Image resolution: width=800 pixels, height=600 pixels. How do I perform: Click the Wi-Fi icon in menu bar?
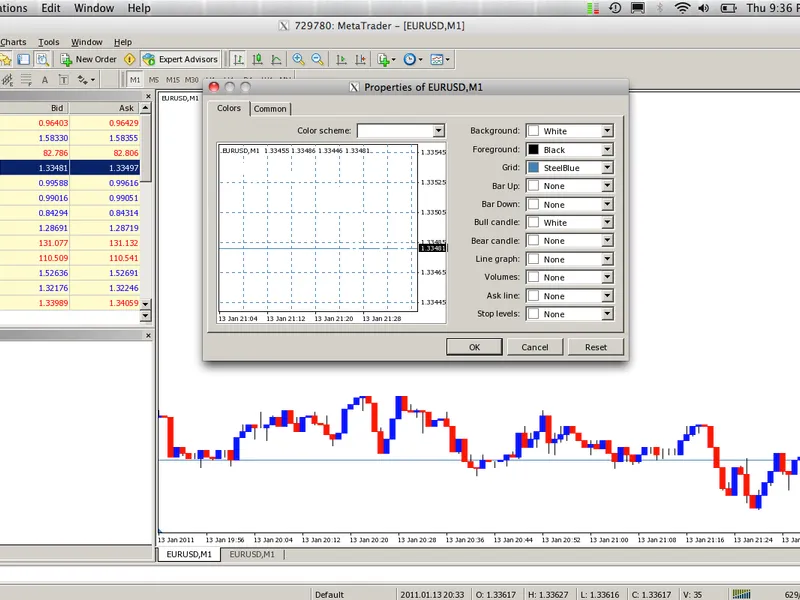(x=682, y=8)
